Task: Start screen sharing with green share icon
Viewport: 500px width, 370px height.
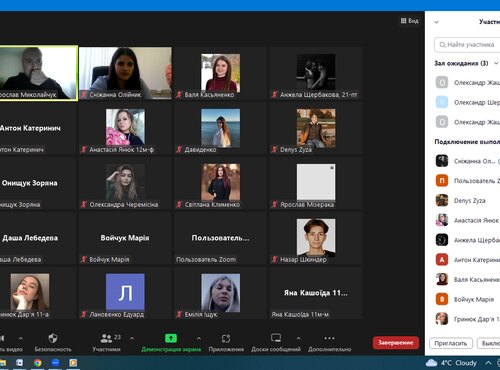Action: point(171,338)
